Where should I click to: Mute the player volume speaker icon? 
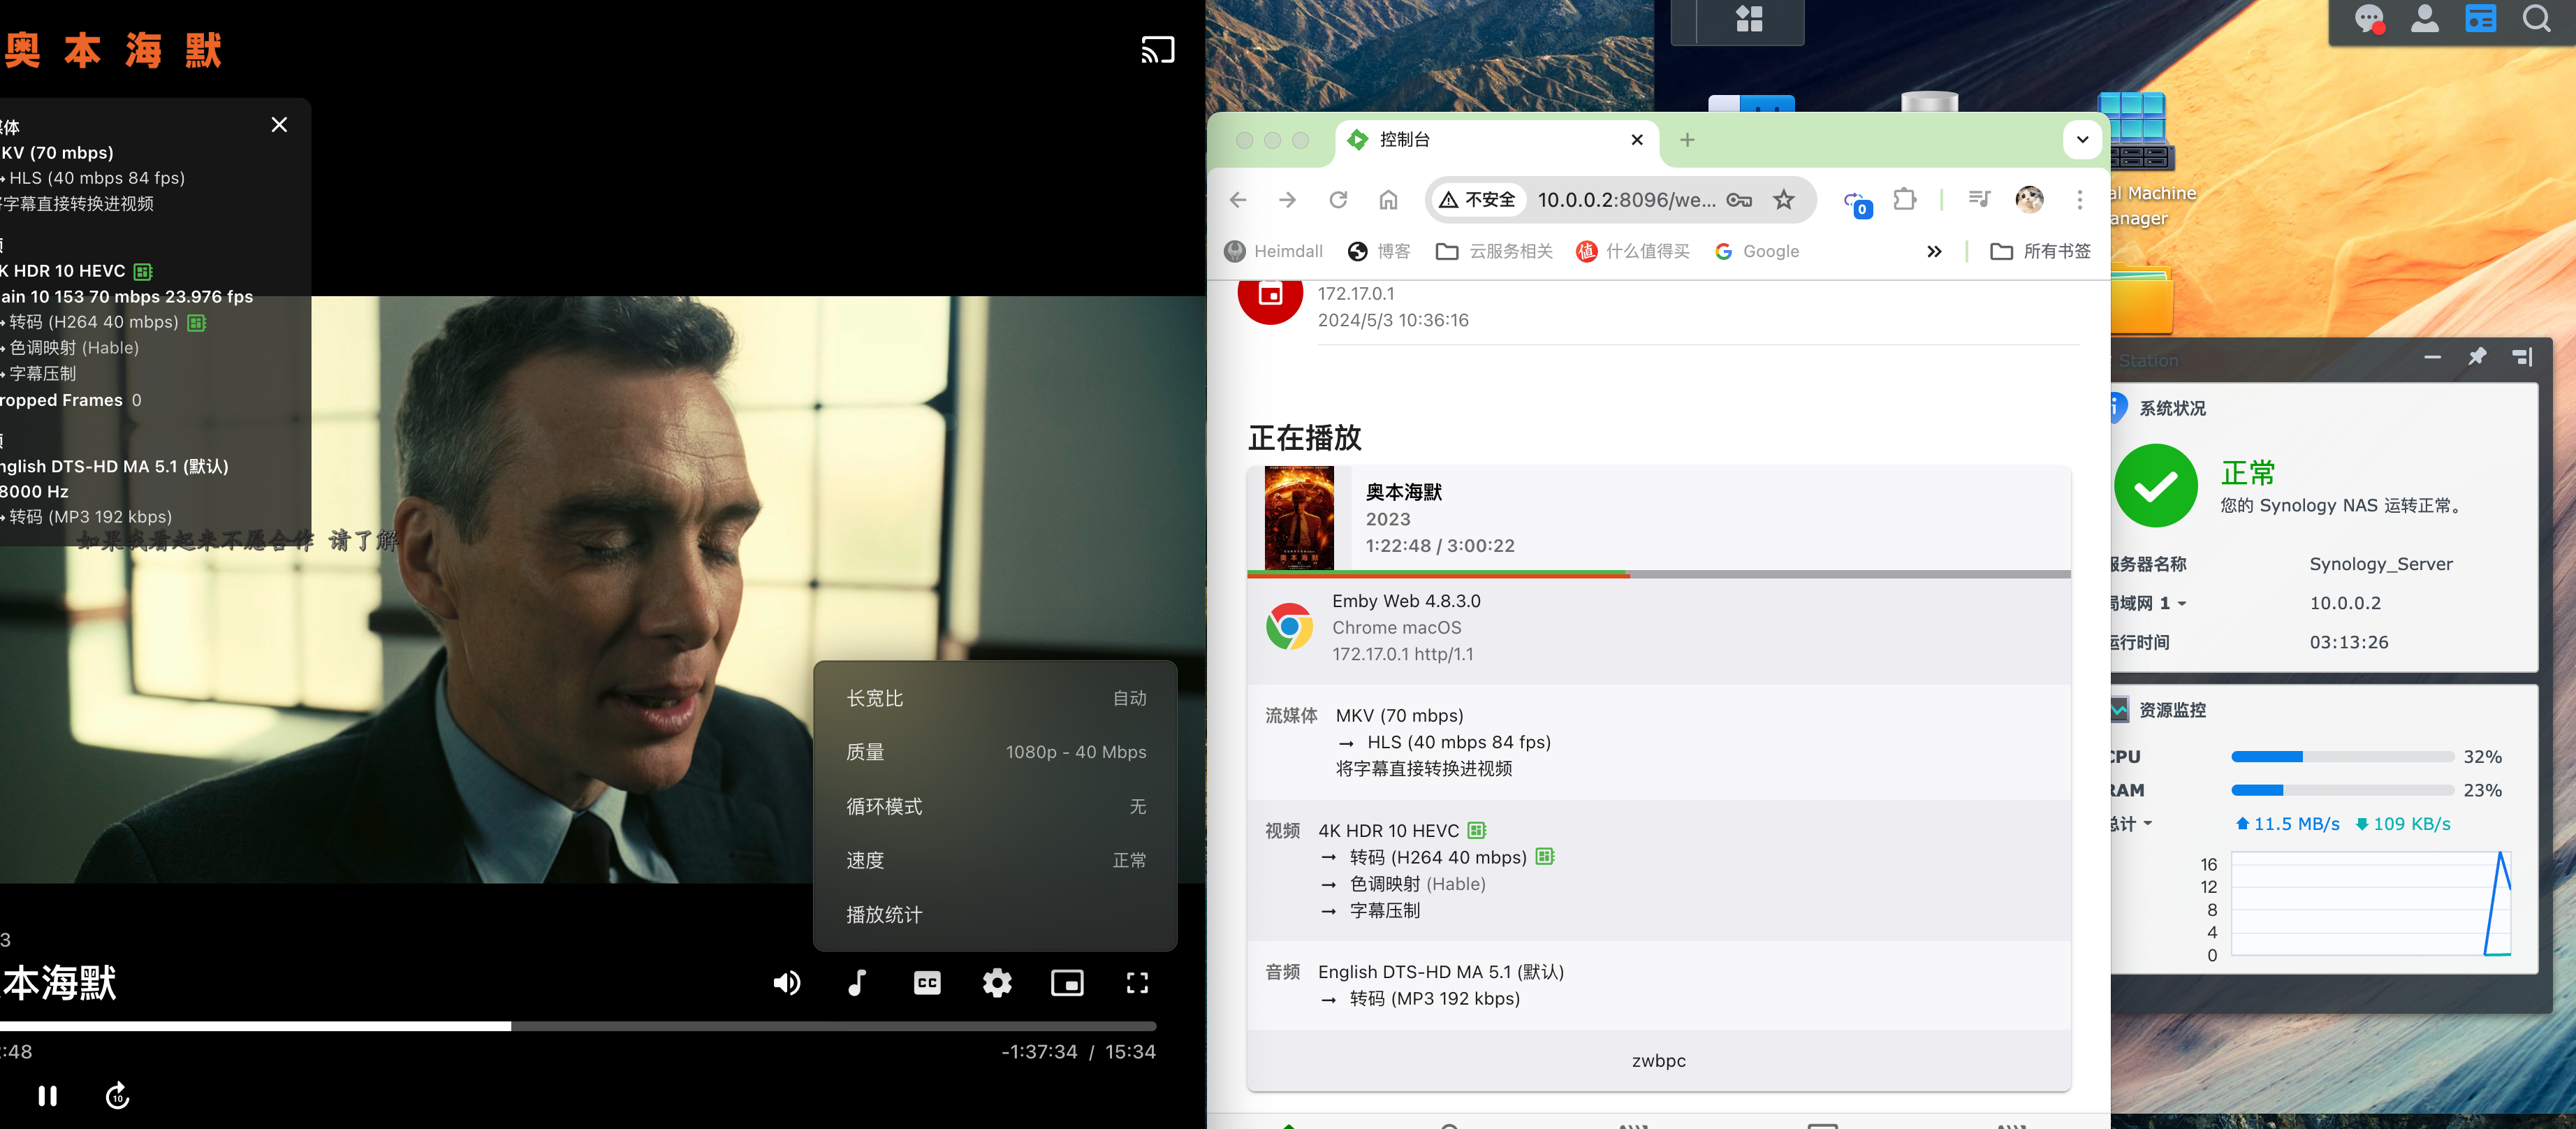pyautogui.click(x=787, y=983)
